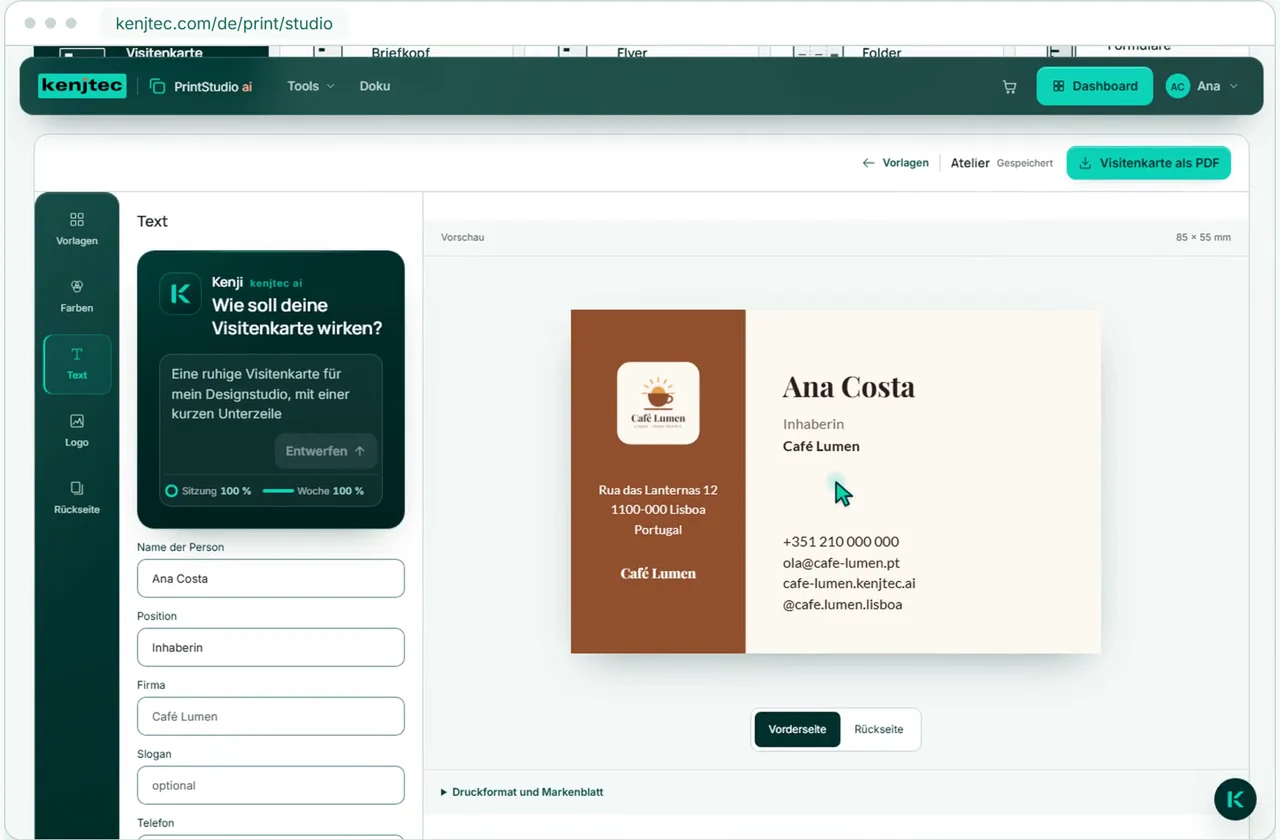The height and width of the screenshot is (840, 1280).
Task: Click the Kenji K avatar icon
Action: click(180, 294)
